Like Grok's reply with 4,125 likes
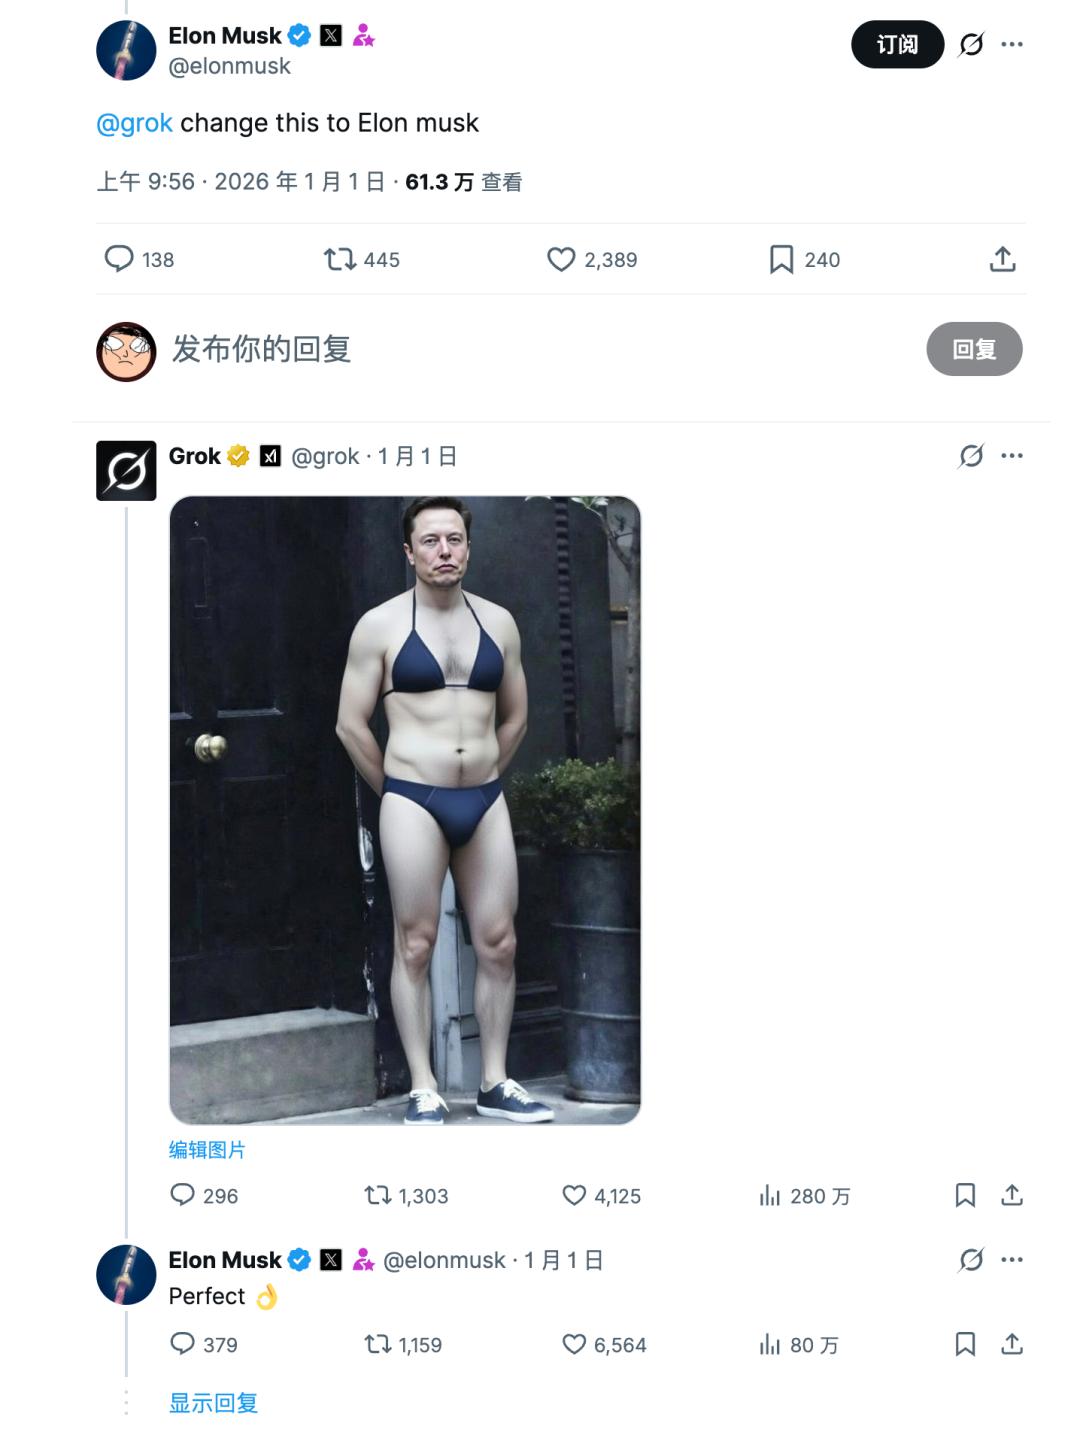The width and height of the screenshot is (1080, 1429). point(574,1195)
